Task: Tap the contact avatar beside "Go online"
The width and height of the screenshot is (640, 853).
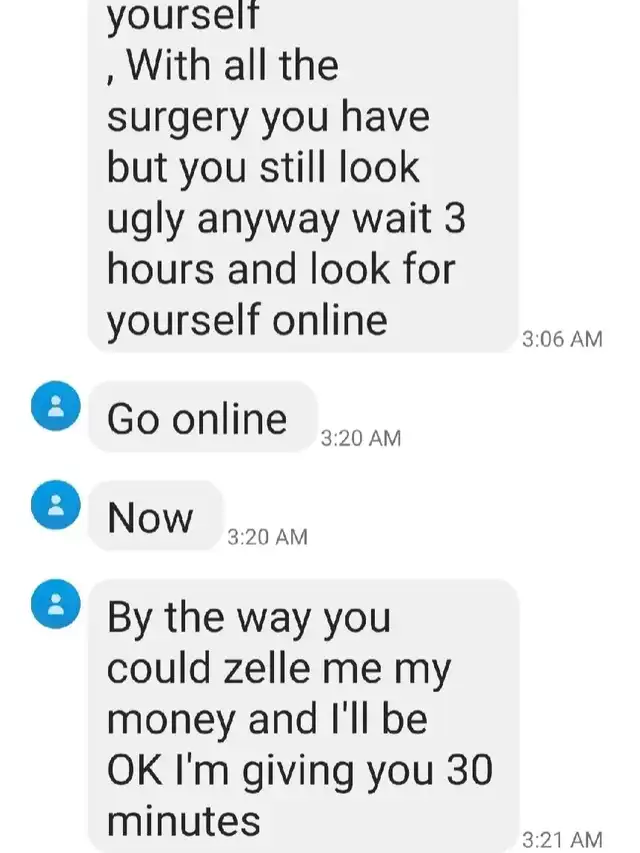Action: point(56,406)
